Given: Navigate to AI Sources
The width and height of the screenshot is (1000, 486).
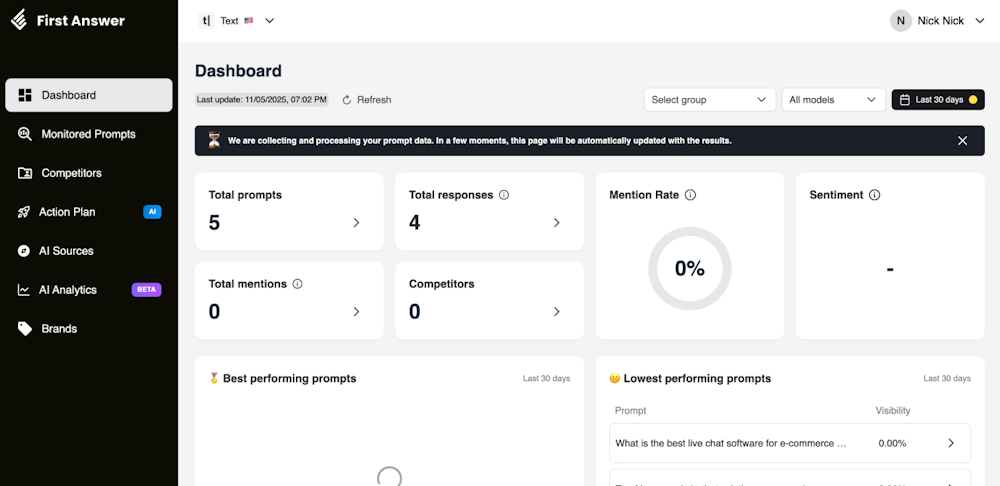Looking at the screenshot, I should (66, 251).
